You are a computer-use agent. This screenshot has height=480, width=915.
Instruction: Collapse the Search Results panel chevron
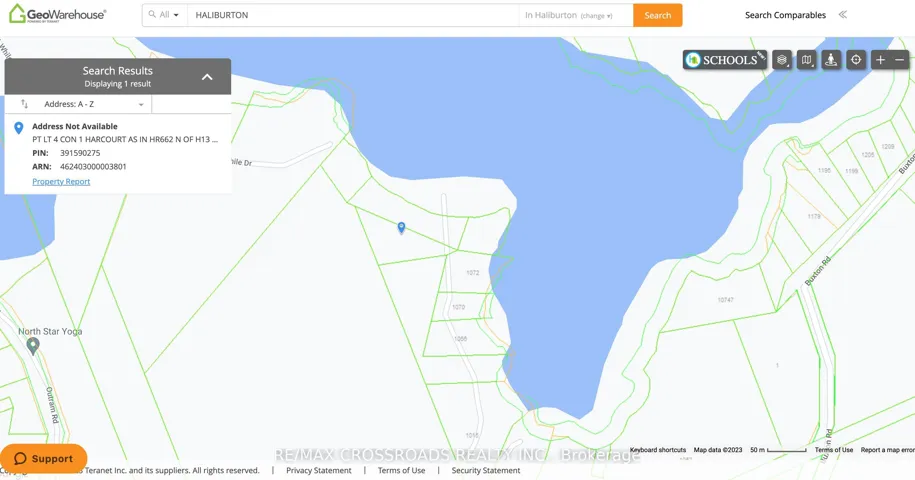(x=207, y=76)
